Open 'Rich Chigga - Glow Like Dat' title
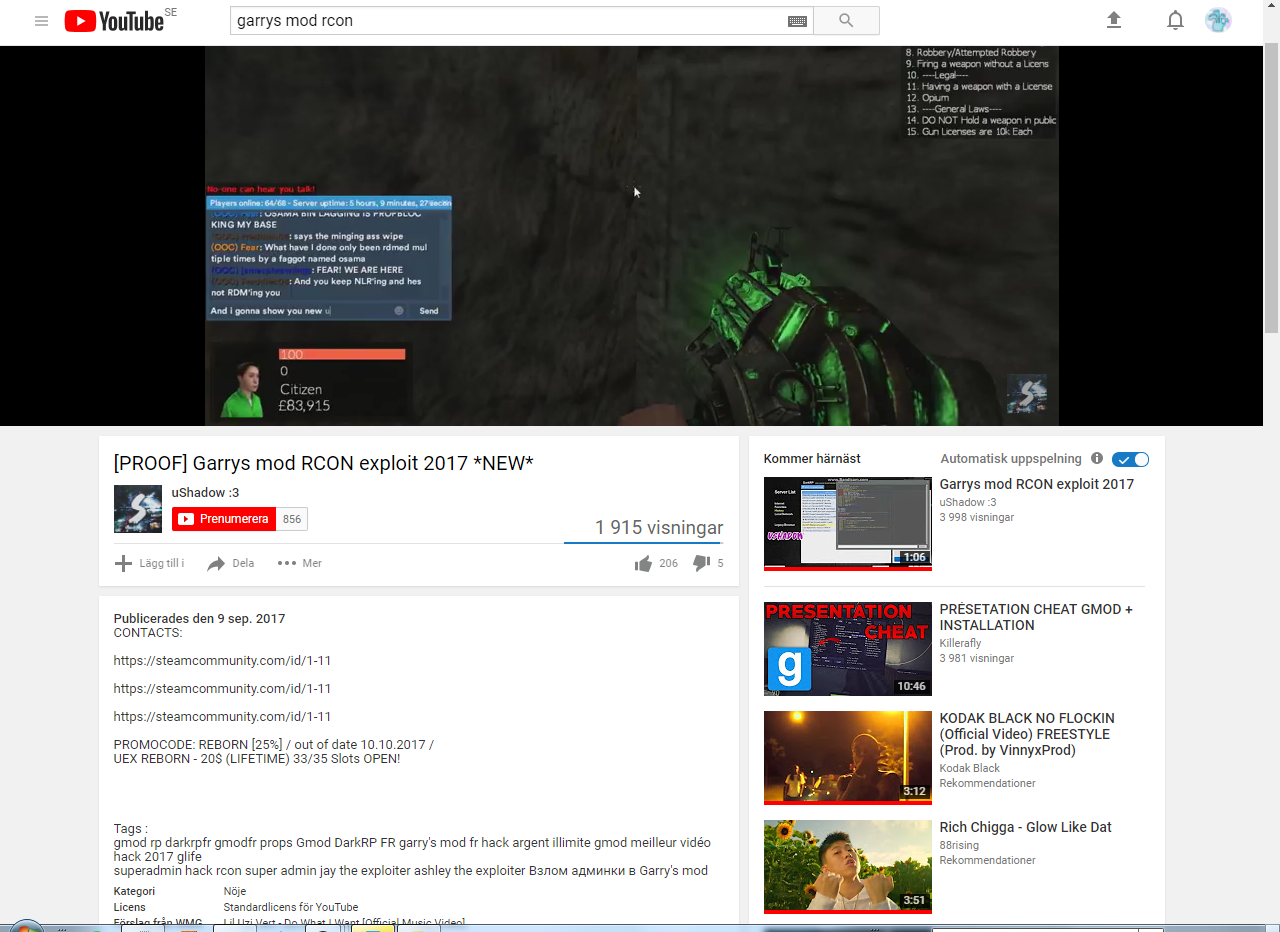Viewport: 1280px width, 932px height. point(1025,827)
